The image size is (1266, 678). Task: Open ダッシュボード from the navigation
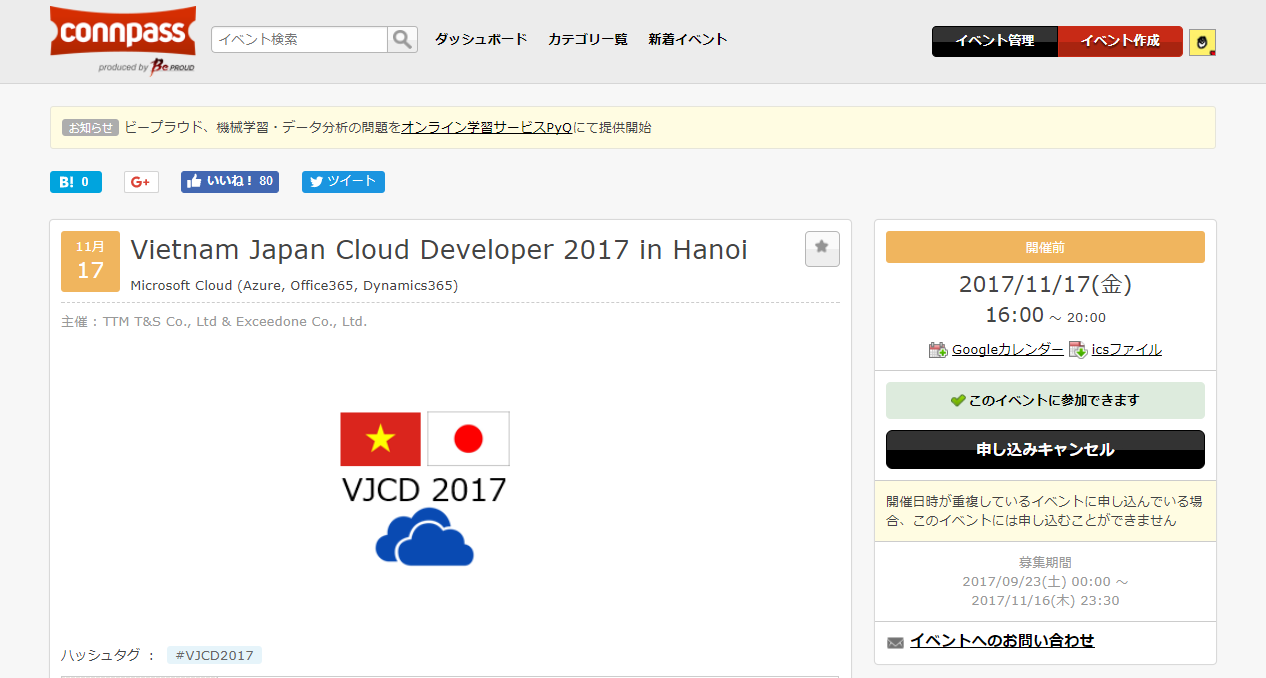(480, 39)
